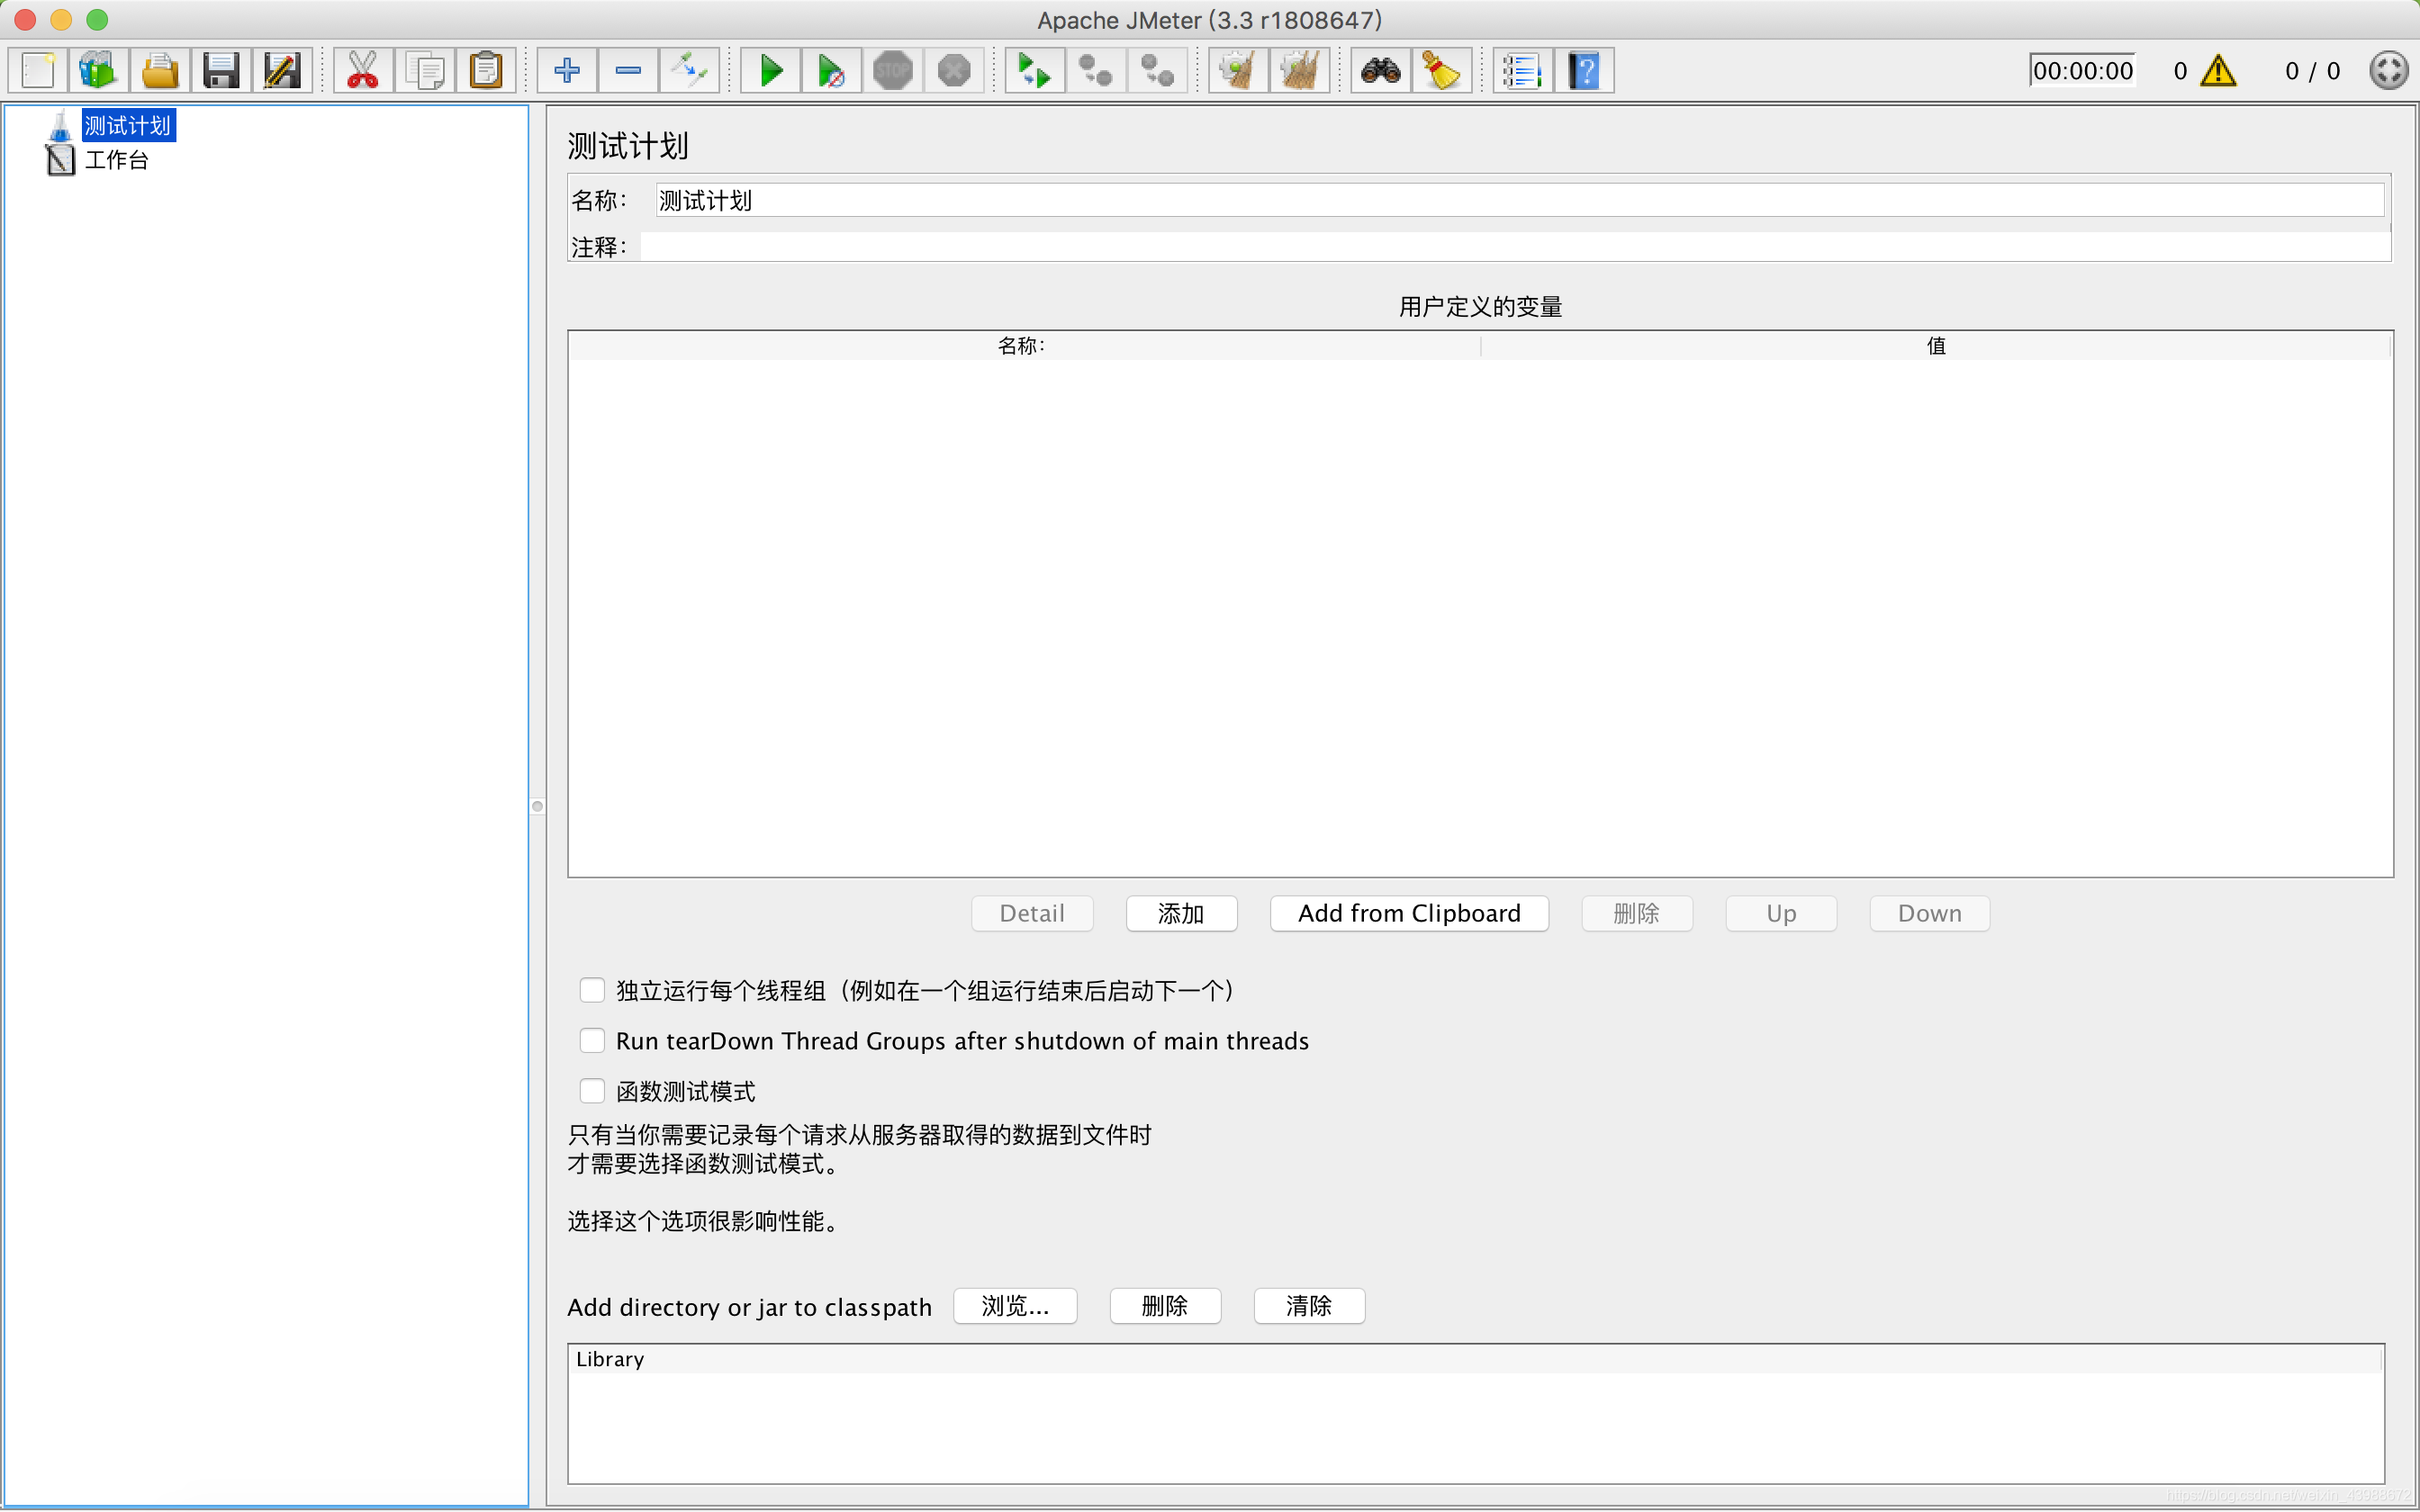Click the Start test run icon
Viewport: 2420px width, 1512px height.
(770, 69)
